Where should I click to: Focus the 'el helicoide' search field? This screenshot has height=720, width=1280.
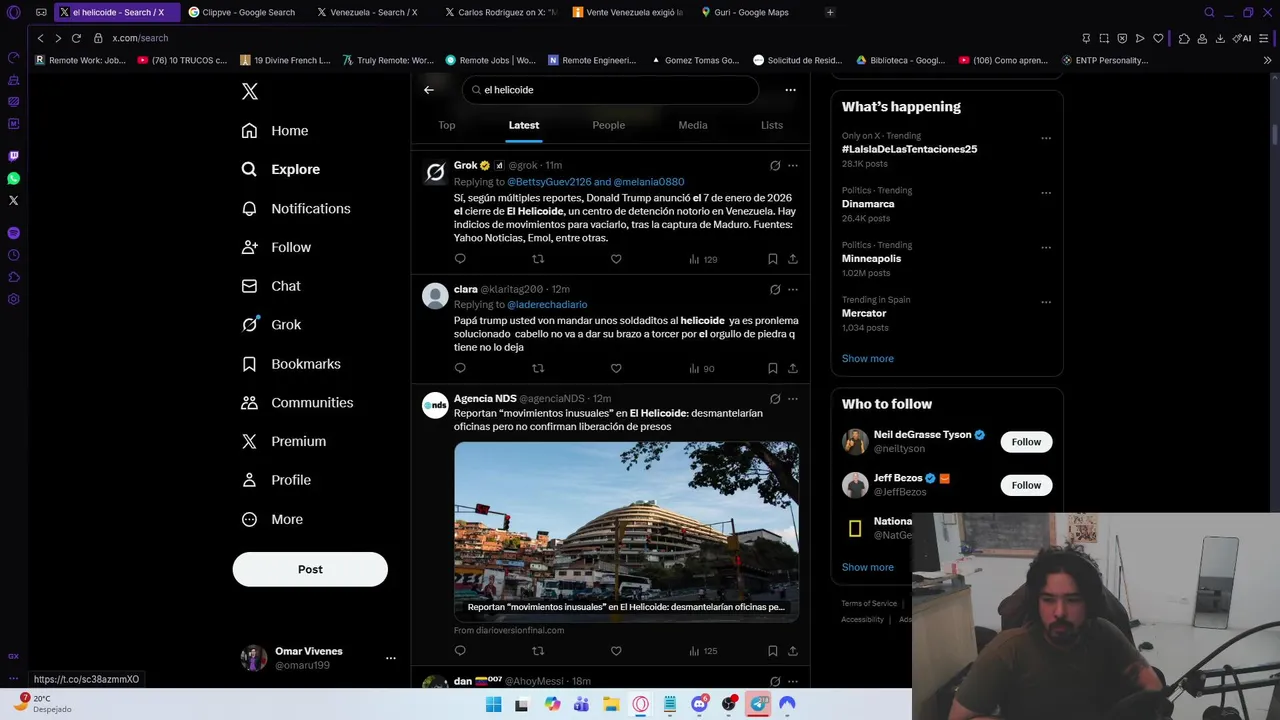pyautogui.click(x=610, y=90)
